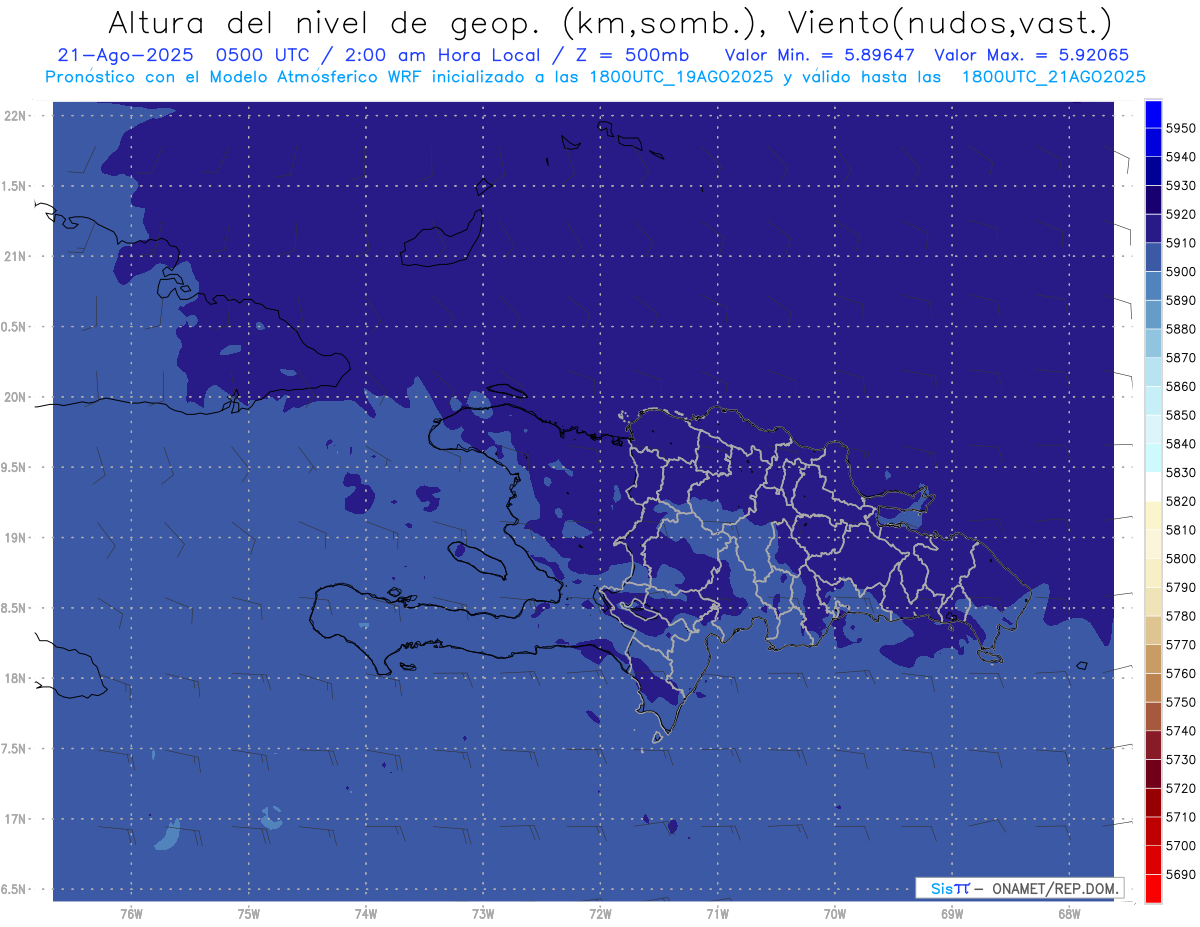Click the 'ONAMET/REP.DOM.' logo label

point(1056,888)
